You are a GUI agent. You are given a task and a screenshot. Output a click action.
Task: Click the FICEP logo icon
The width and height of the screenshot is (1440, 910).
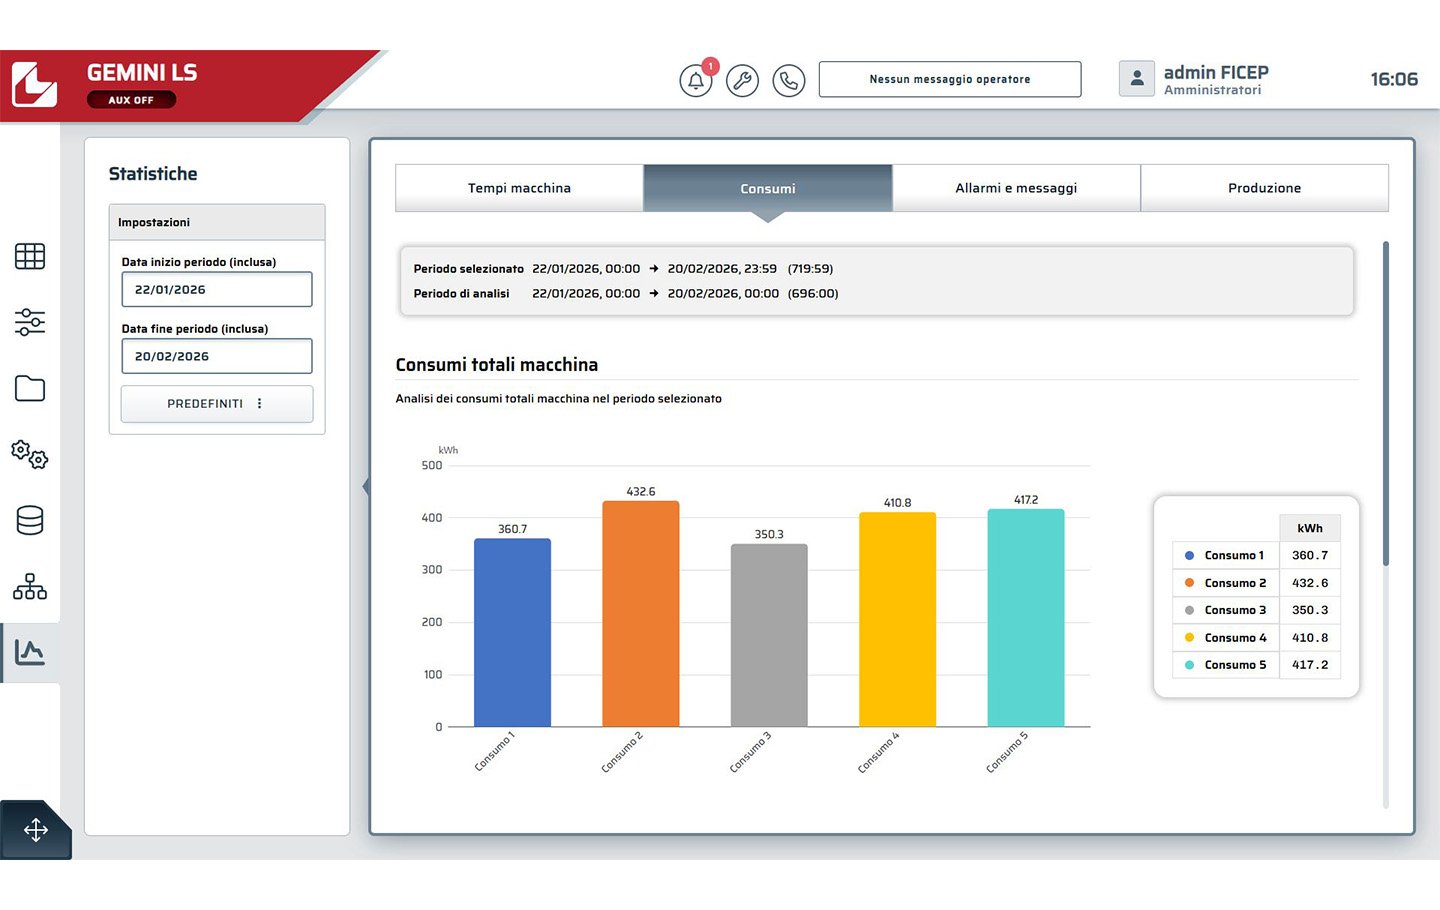(x=34, y=85)
